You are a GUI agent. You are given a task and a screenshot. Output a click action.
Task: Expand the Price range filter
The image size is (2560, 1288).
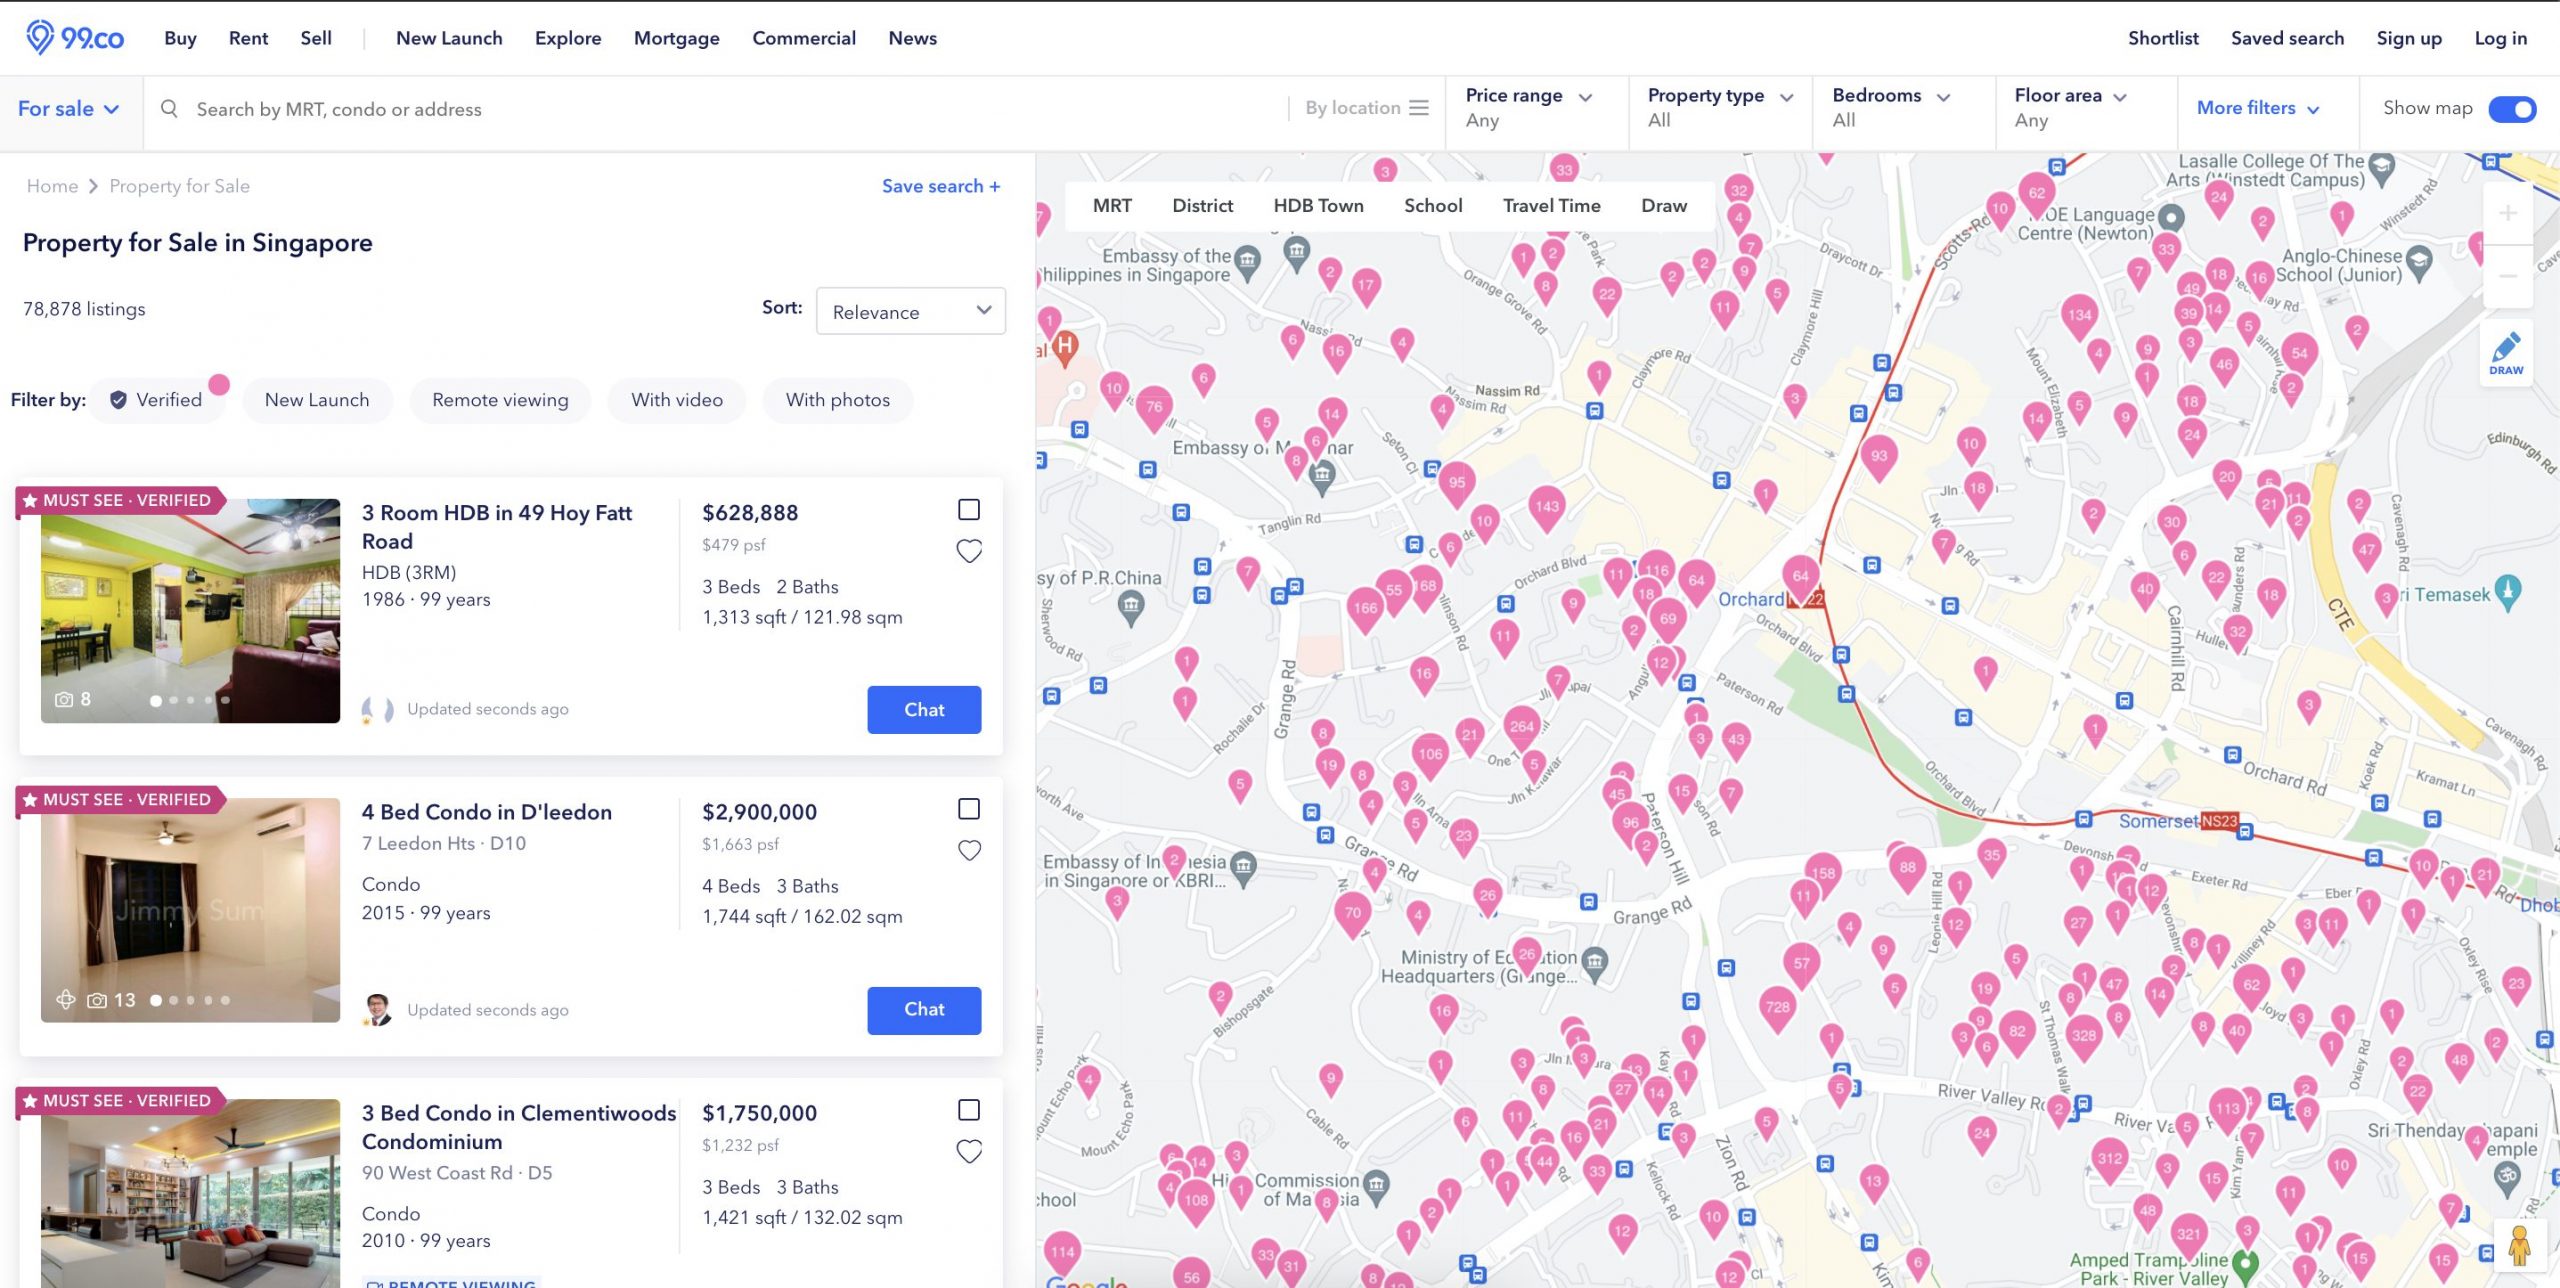[1536, 108]
